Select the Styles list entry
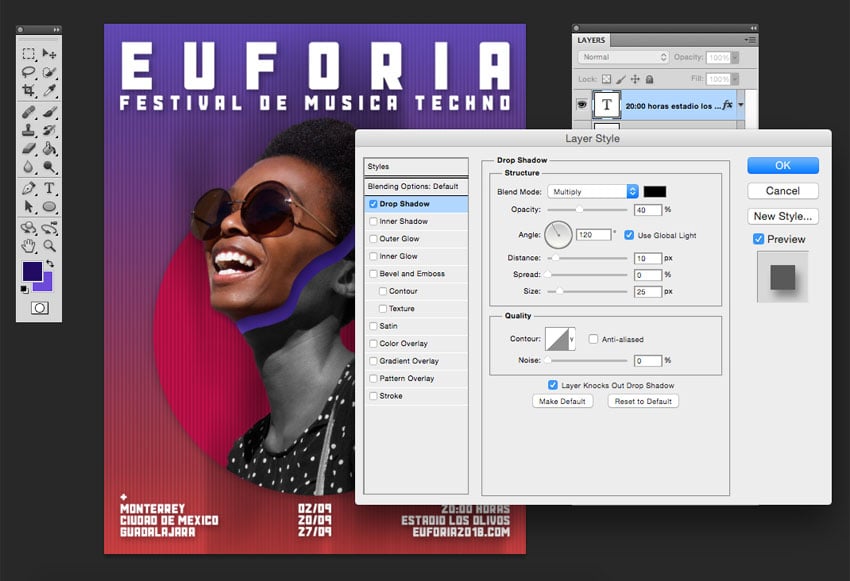The height and width of the screenshot is (581, 850). 416,166
